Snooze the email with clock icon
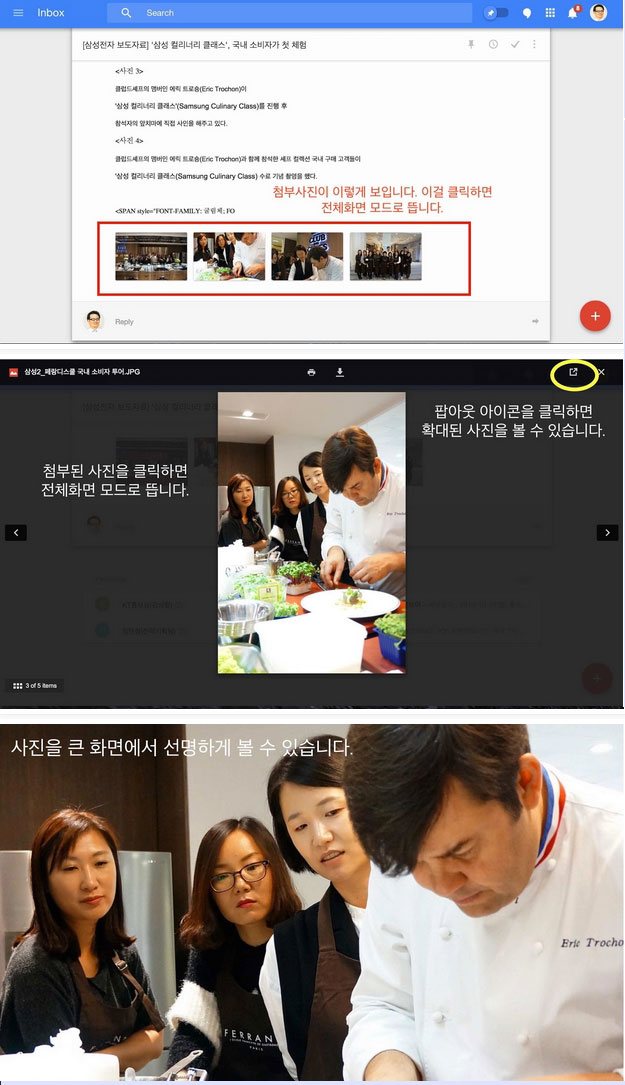 (493, 45)
